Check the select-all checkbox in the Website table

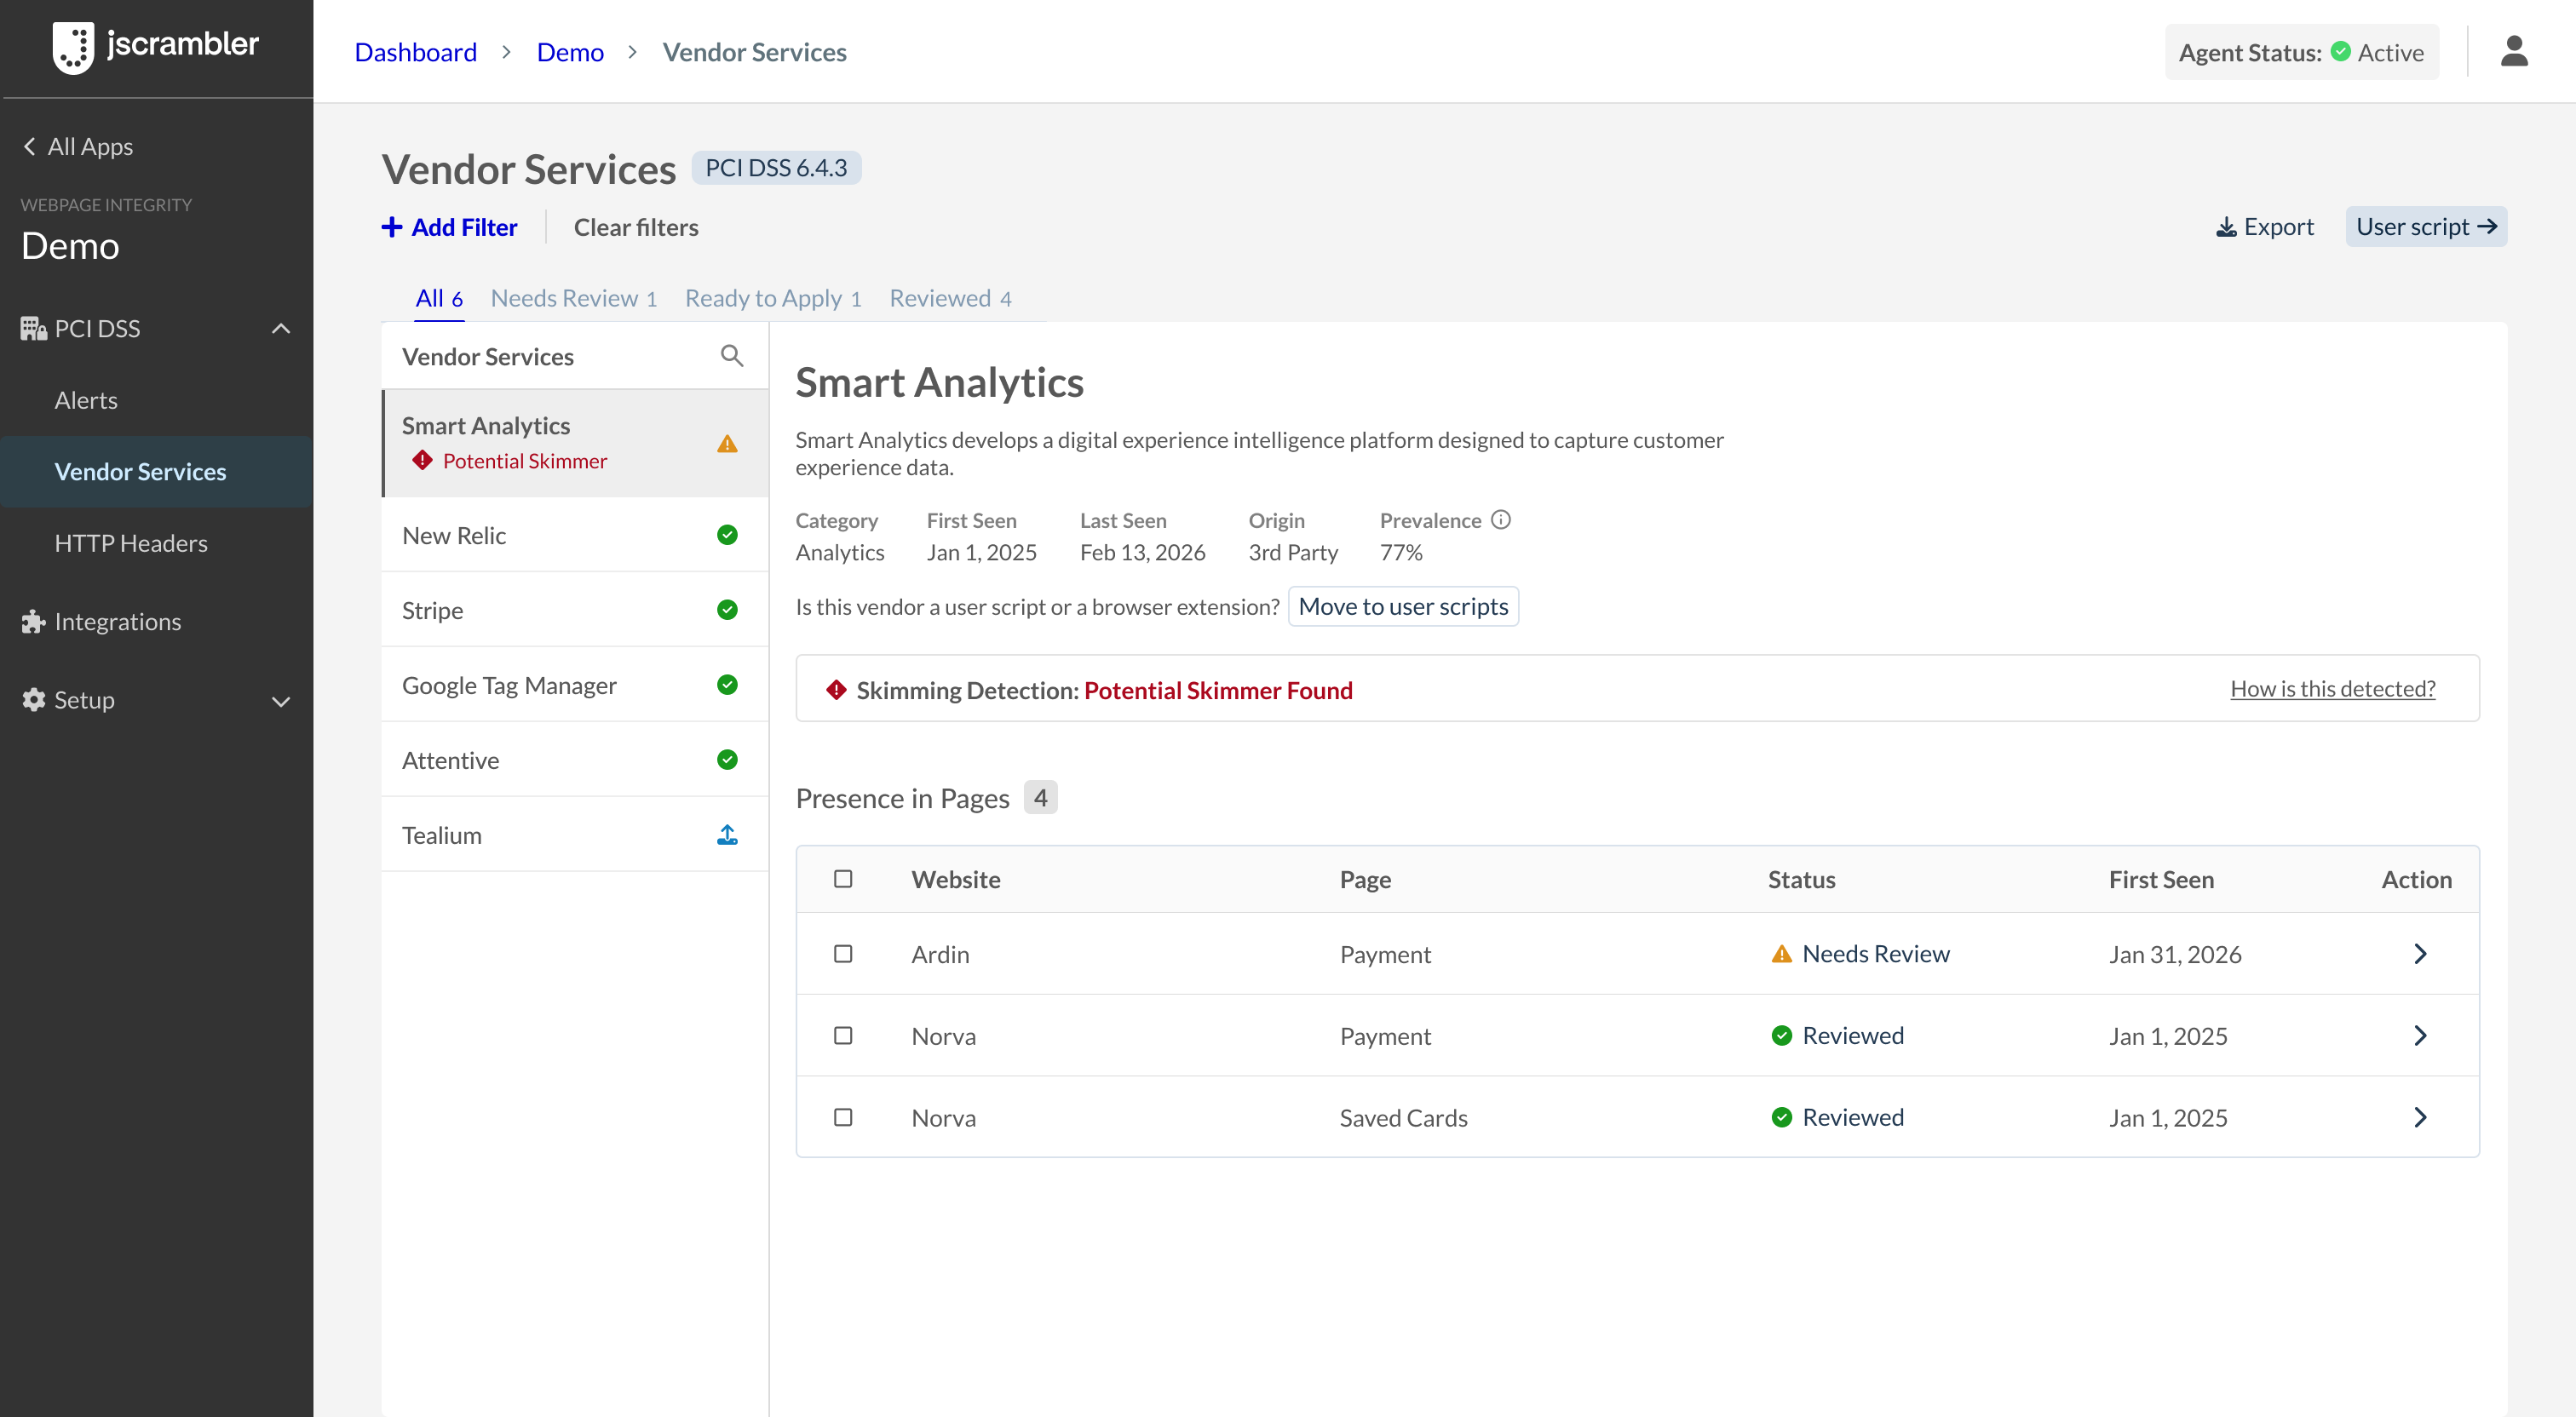coord(843,878)
